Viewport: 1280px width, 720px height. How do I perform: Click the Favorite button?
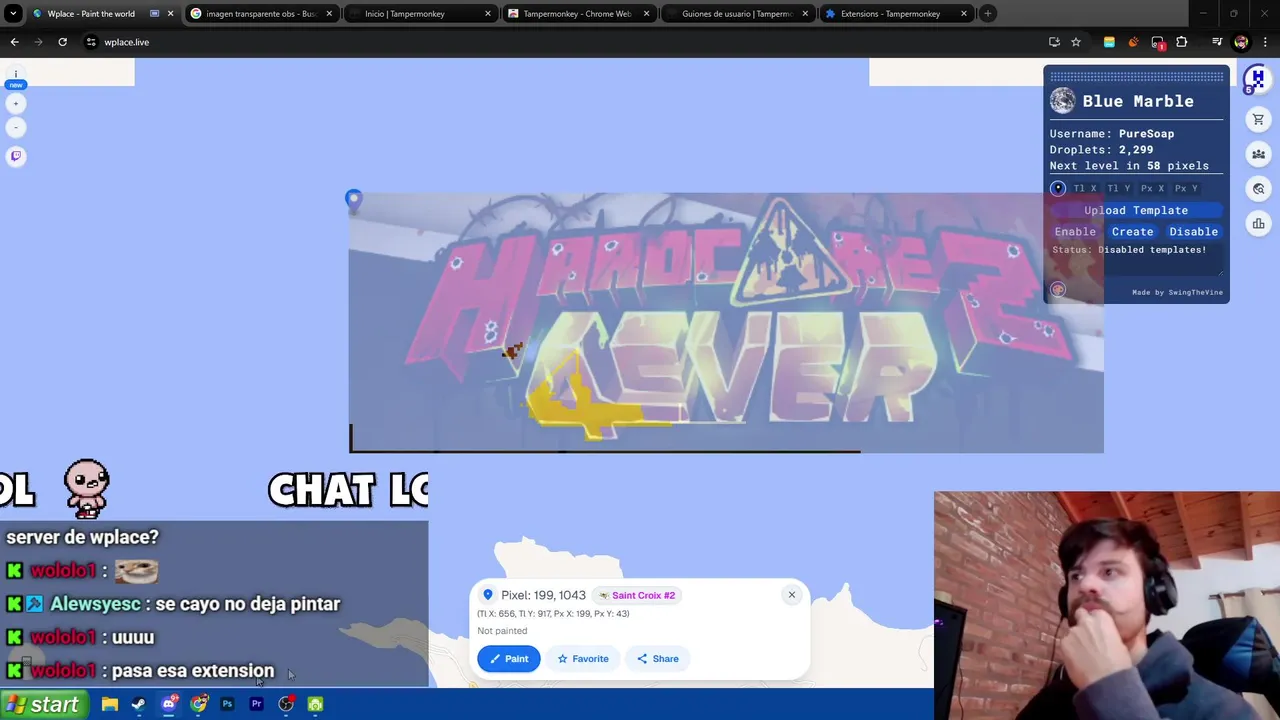point(583,659)
